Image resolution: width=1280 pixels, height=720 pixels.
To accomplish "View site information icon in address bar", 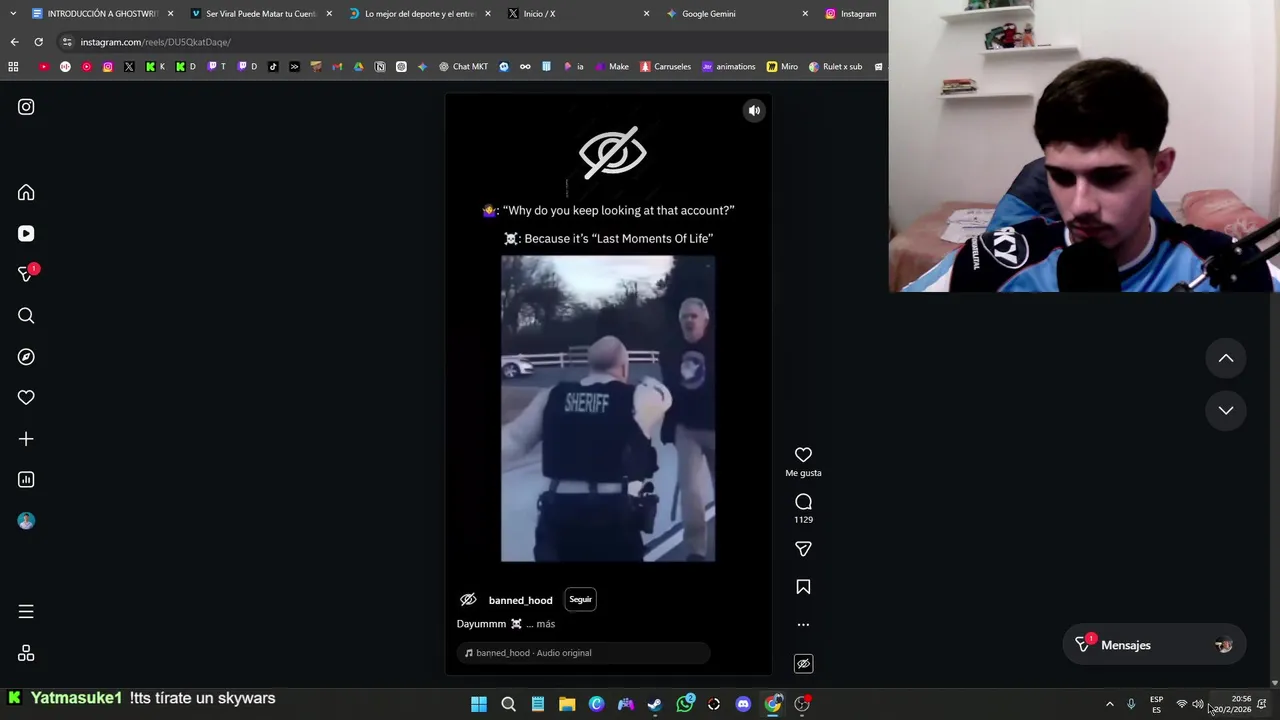I will click(x=67, y=42).
